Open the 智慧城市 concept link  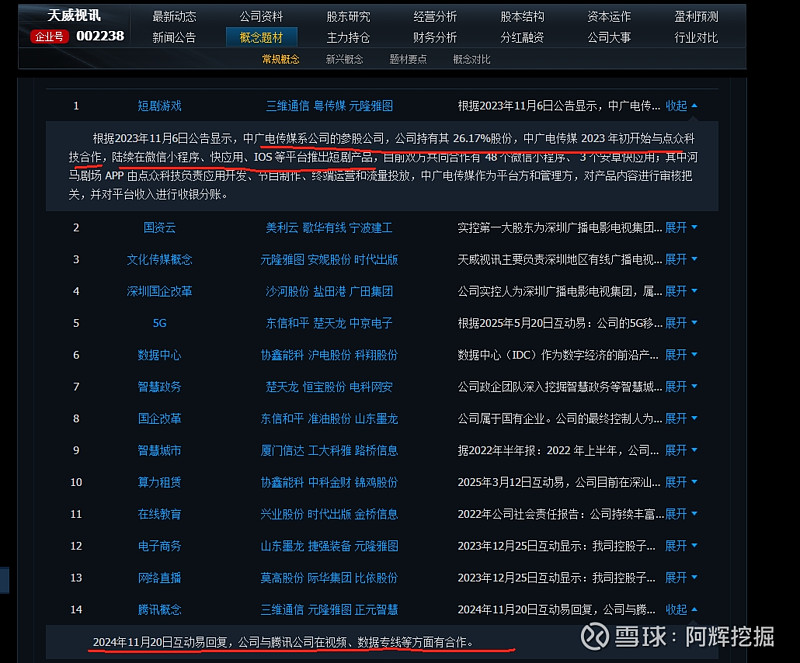coord(160,450)
